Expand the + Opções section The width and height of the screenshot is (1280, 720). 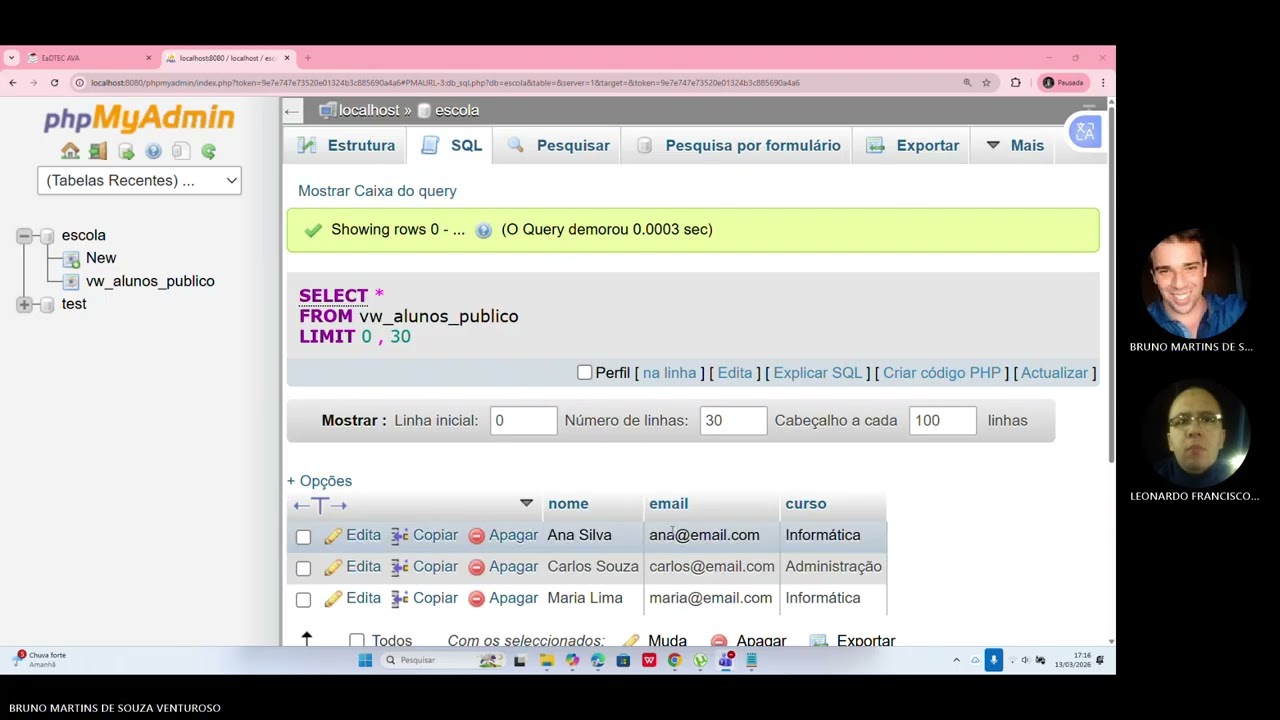pyautogui.click(x=319, y=481)
